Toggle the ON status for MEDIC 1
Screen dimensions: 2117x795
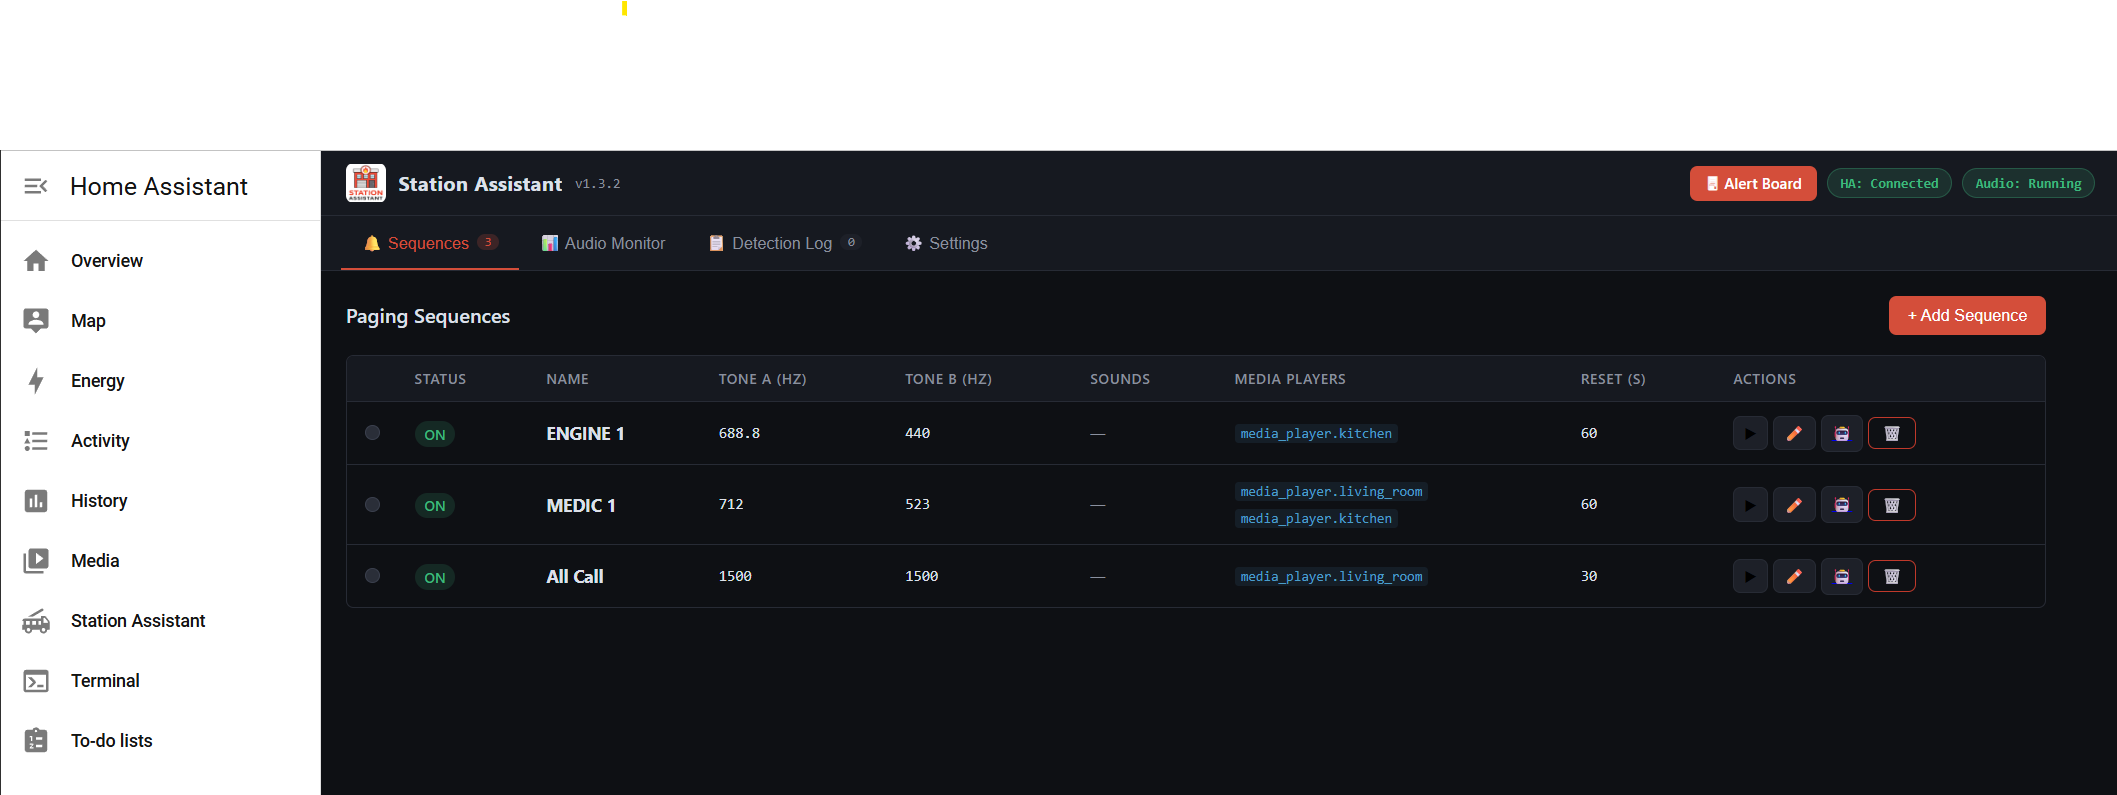435,505
